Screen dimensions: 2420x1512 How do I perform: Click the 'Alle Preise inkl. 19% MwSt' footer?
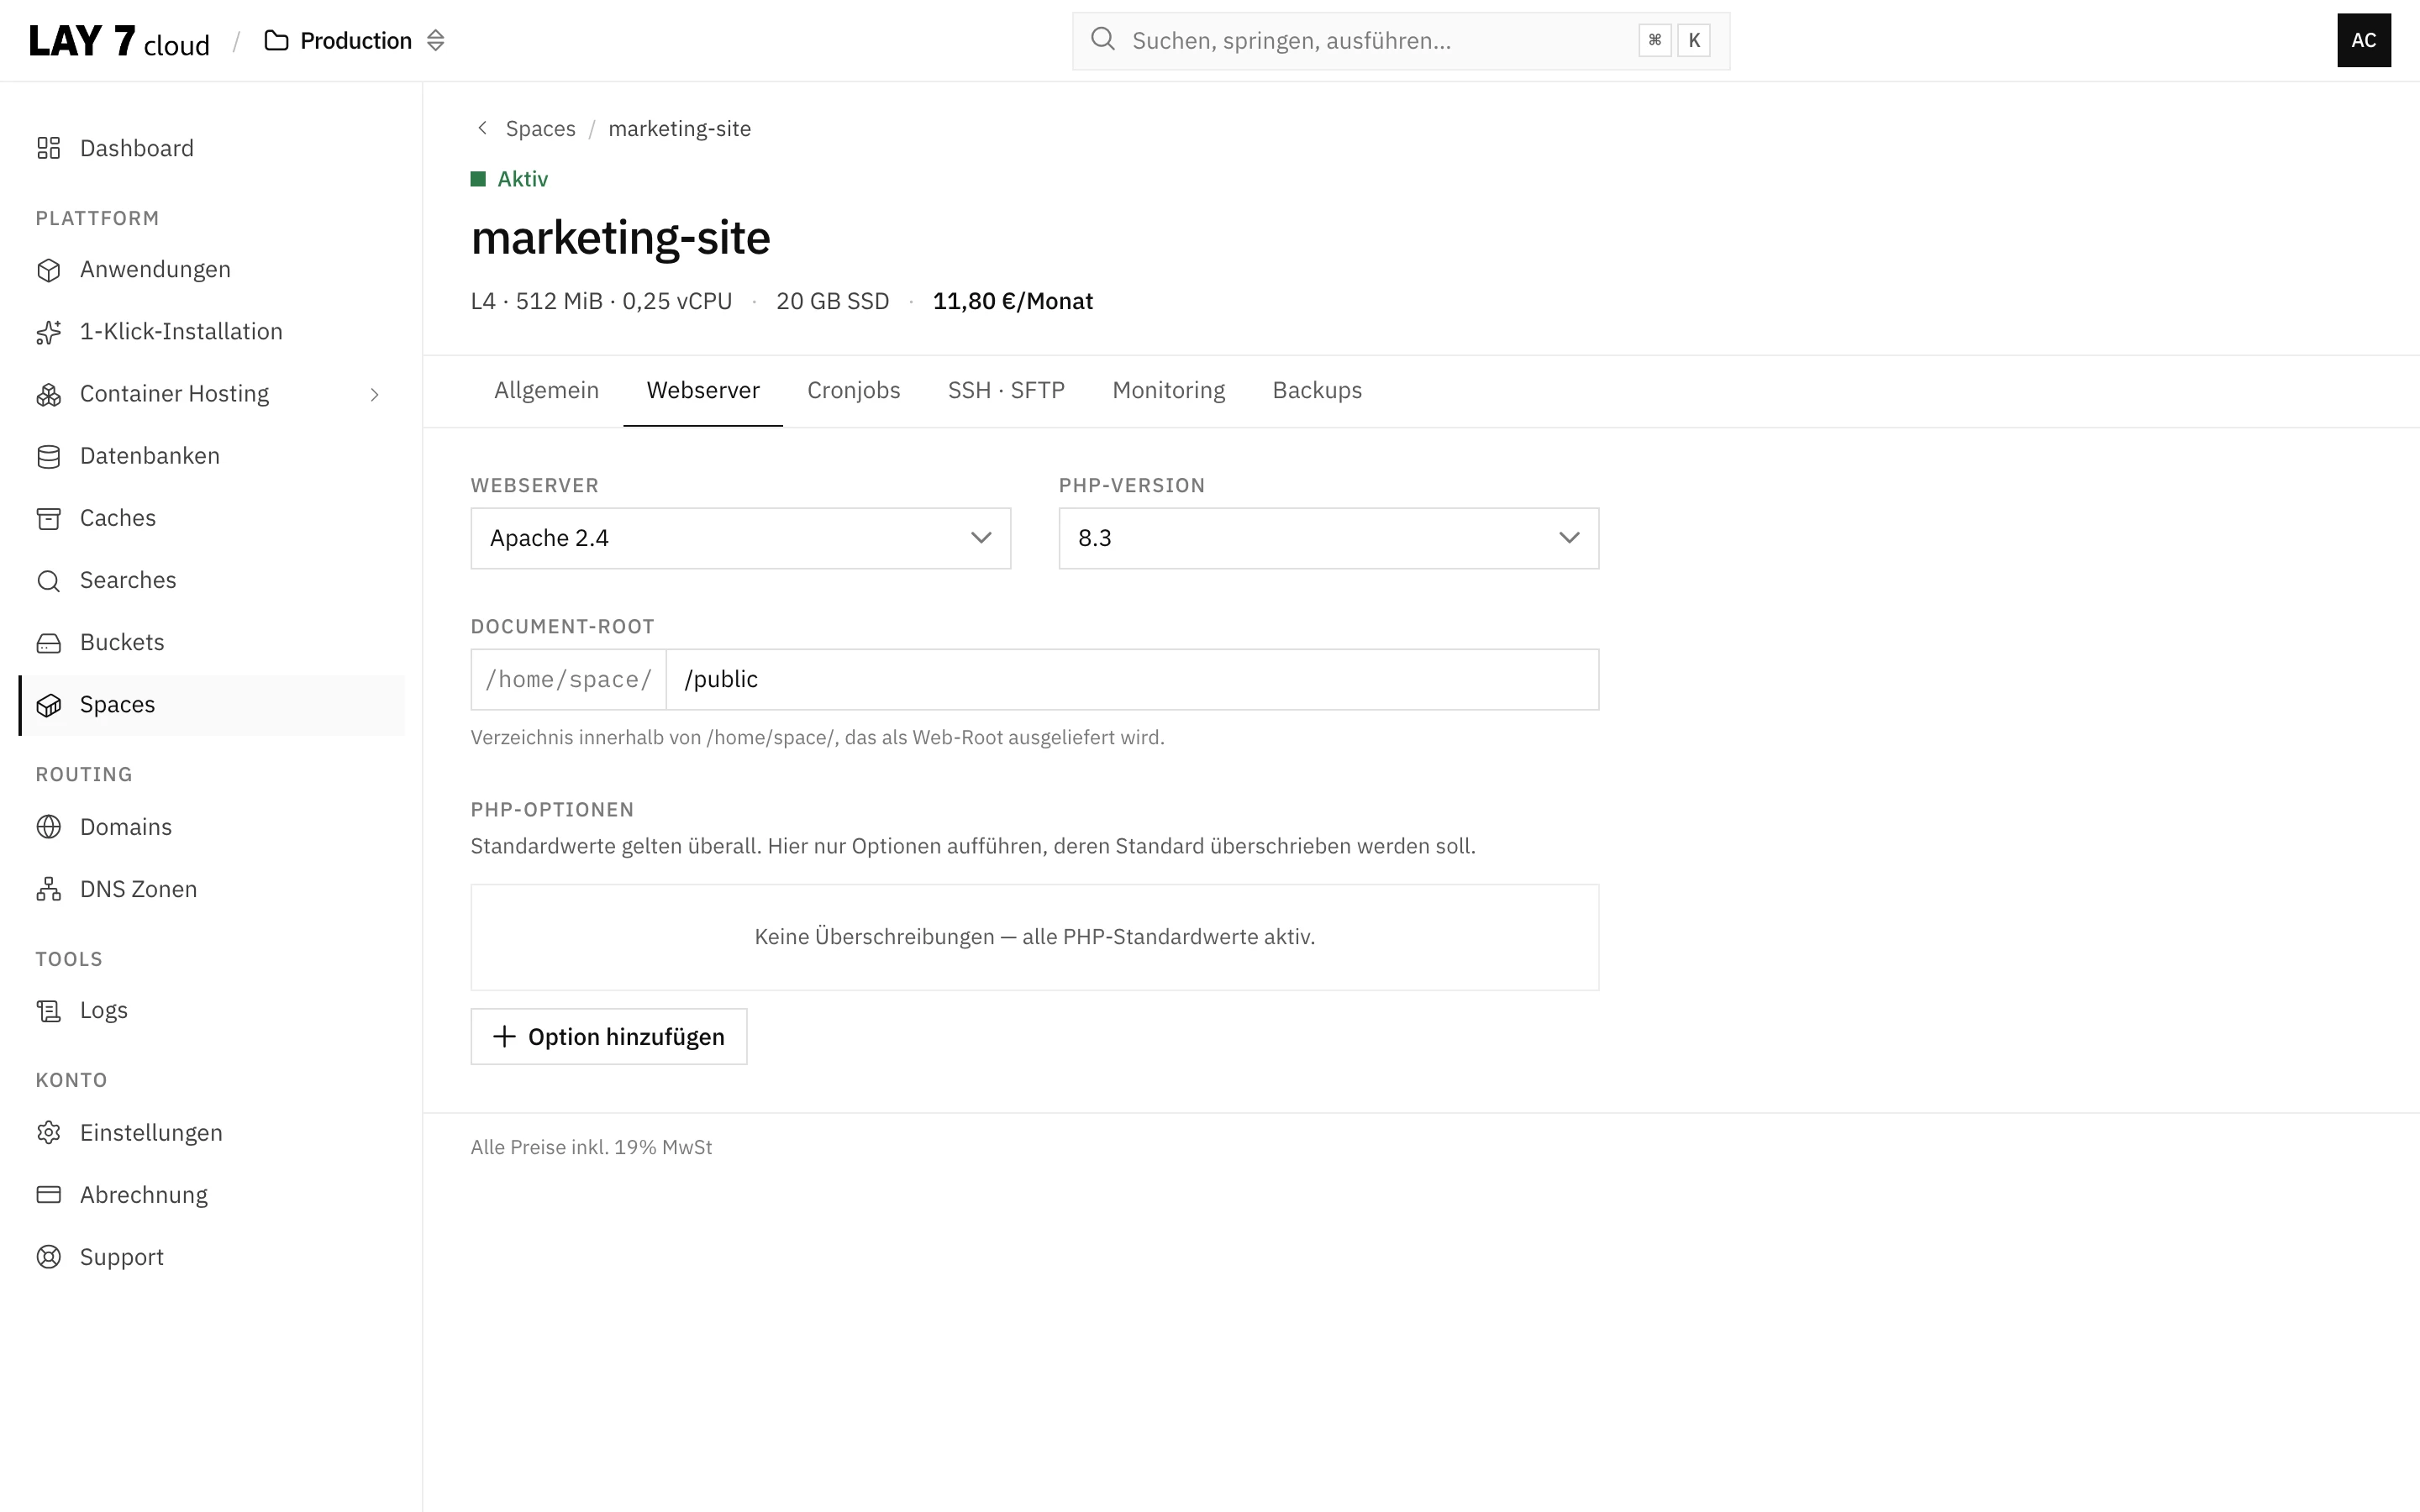592,1148
